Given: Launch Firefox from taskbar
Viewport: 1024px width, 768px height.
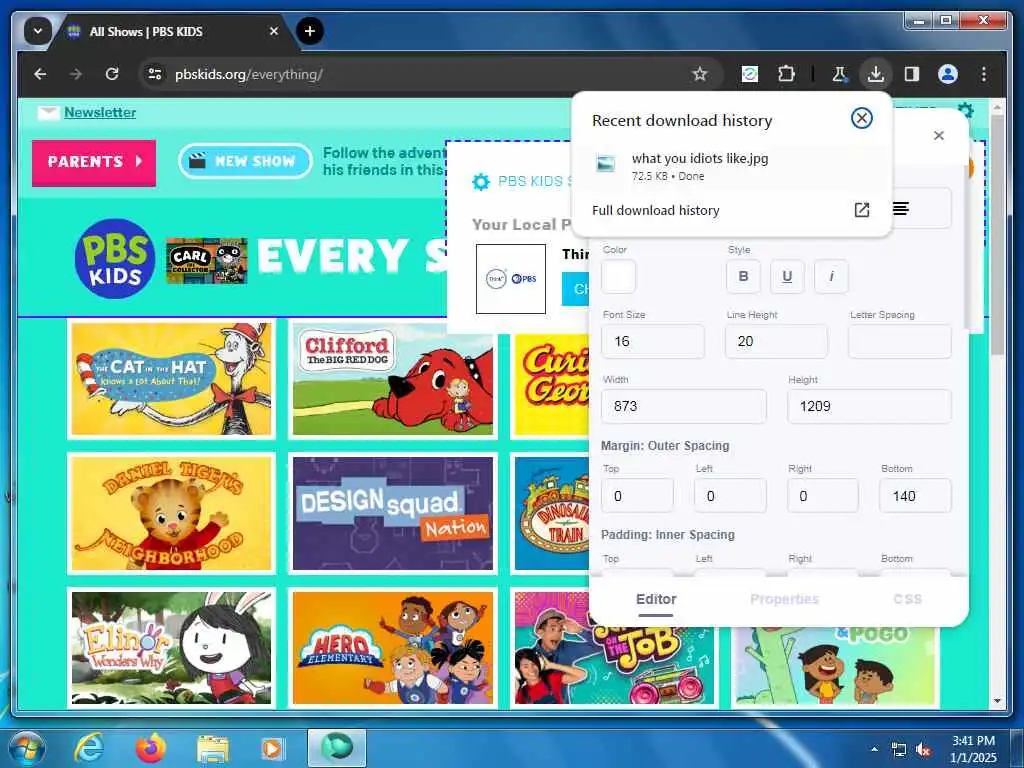Looking at the screenshot, I should [151, 748].
